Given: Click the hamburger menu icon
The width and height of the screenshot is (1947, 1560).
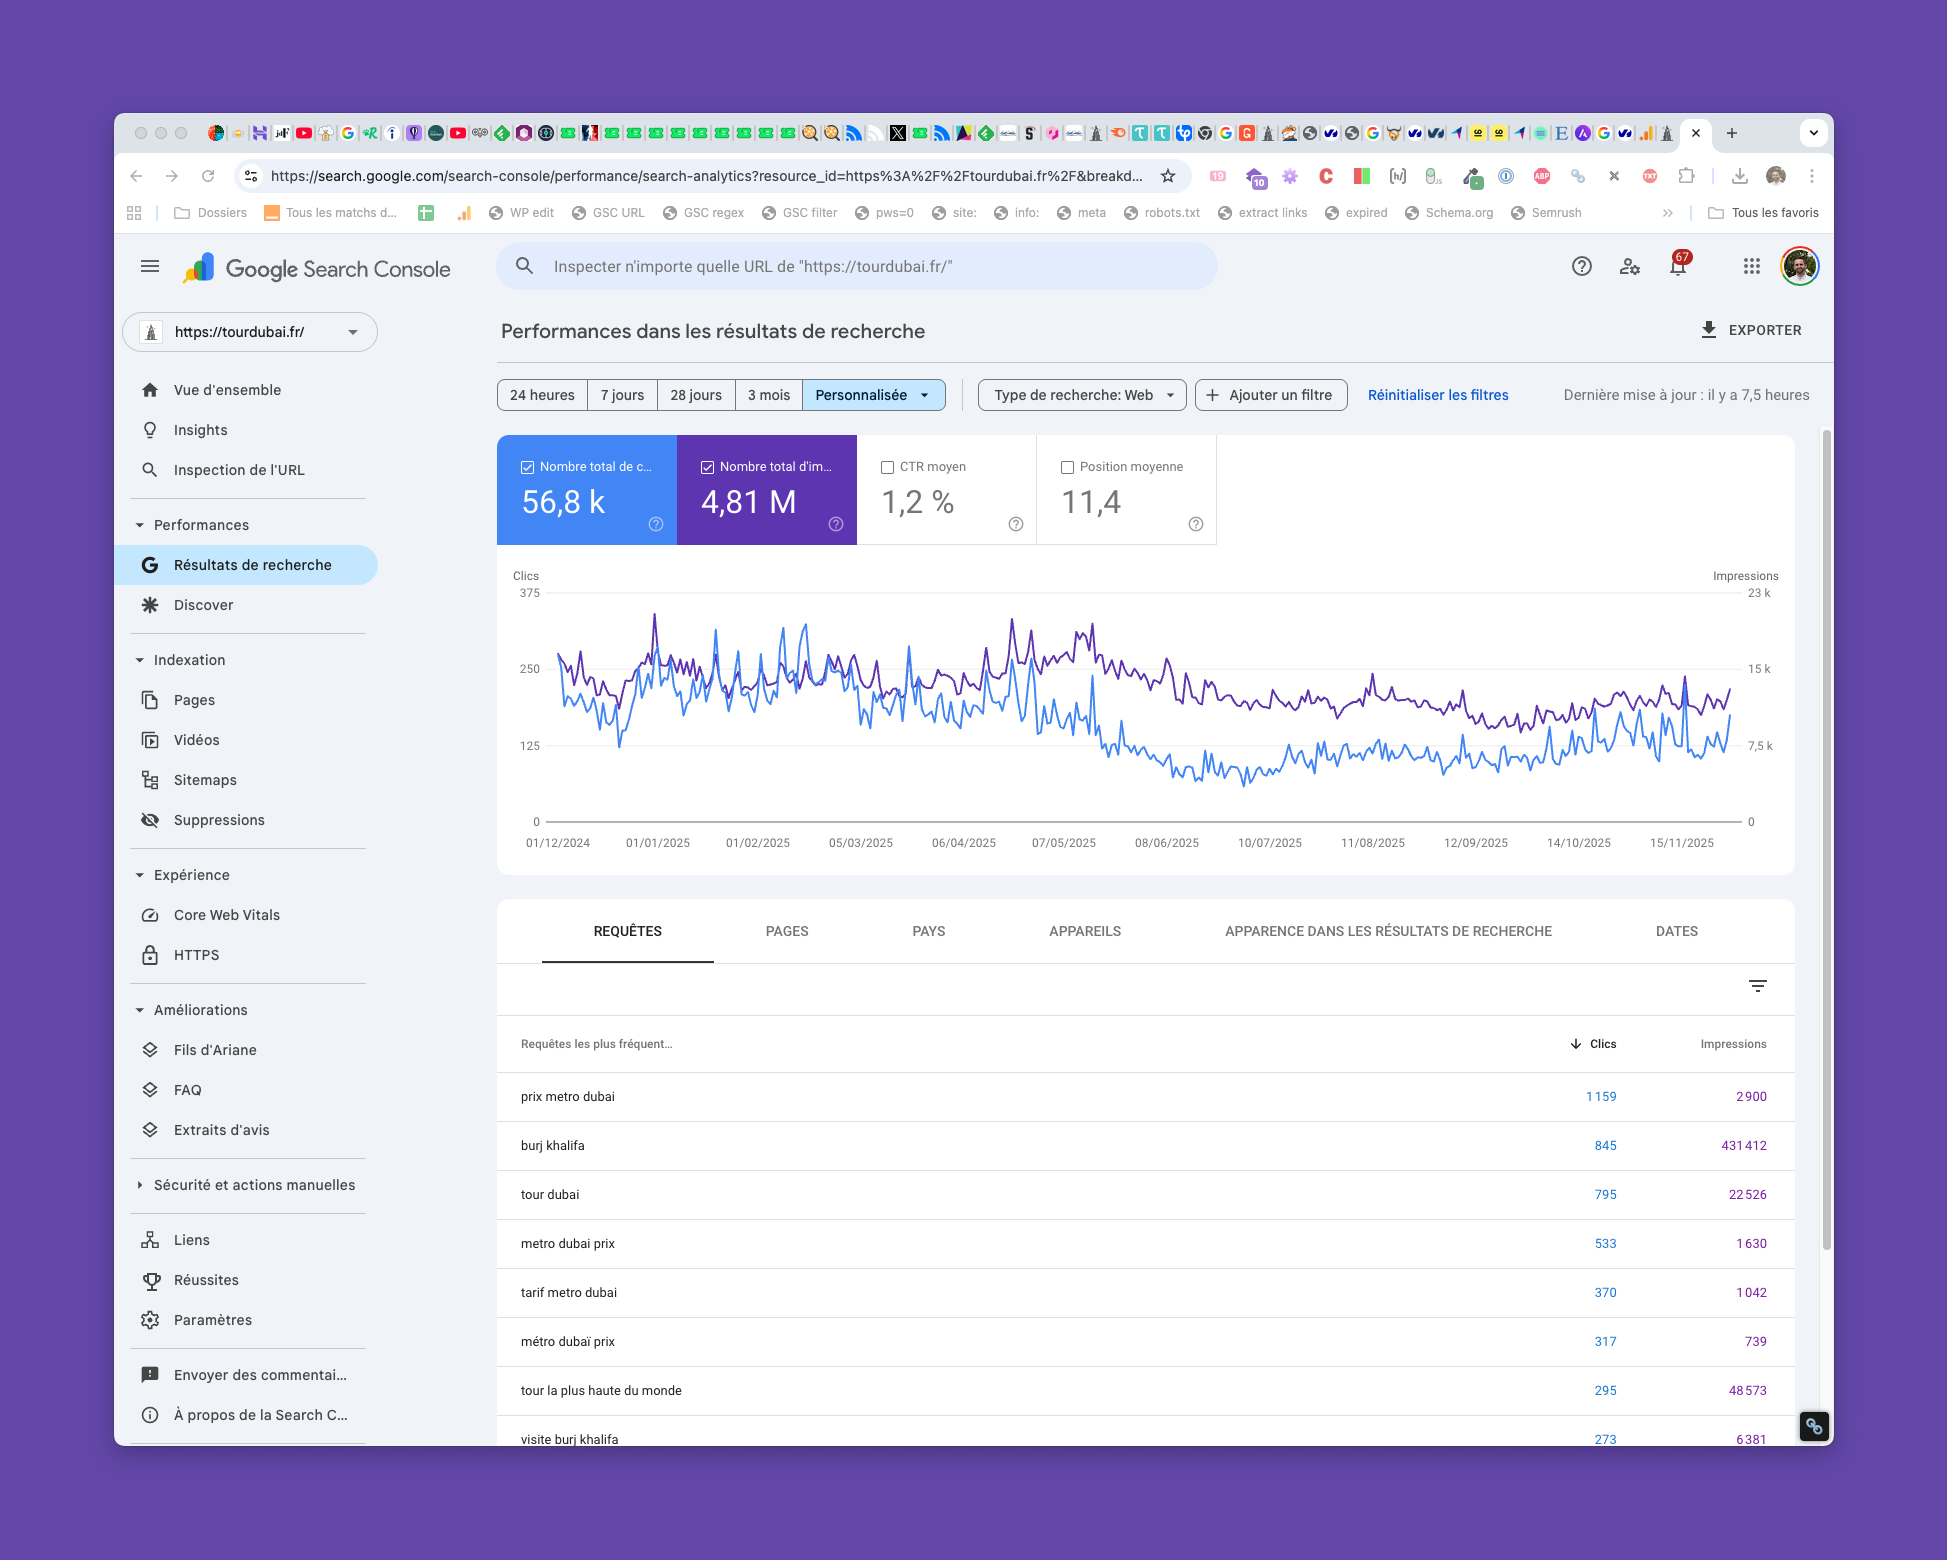Looking at the screenshot, I should (150, 266).
